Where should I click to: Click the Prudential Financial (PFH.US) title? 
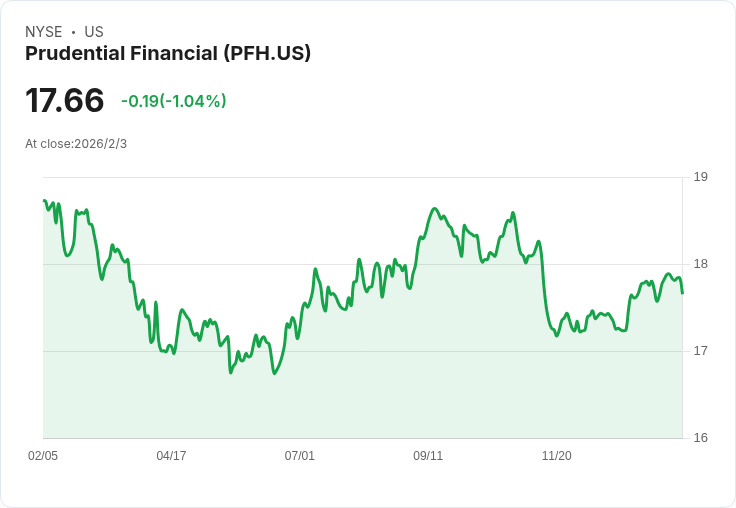[x=168, y=54]
